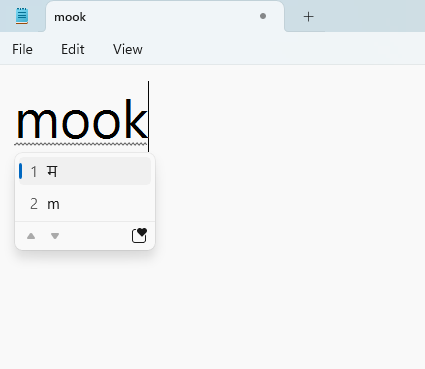Screen dimensions: 425x369
Task: Open the File menu
Action: (22, 49)
